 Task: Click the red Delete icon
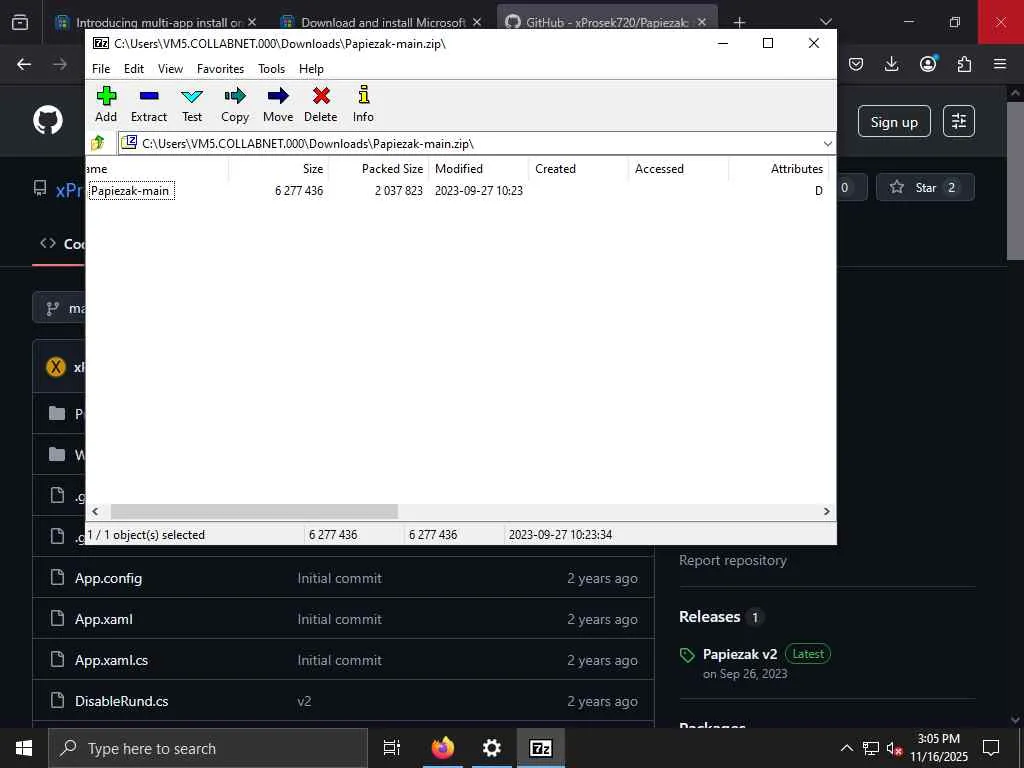321,104
